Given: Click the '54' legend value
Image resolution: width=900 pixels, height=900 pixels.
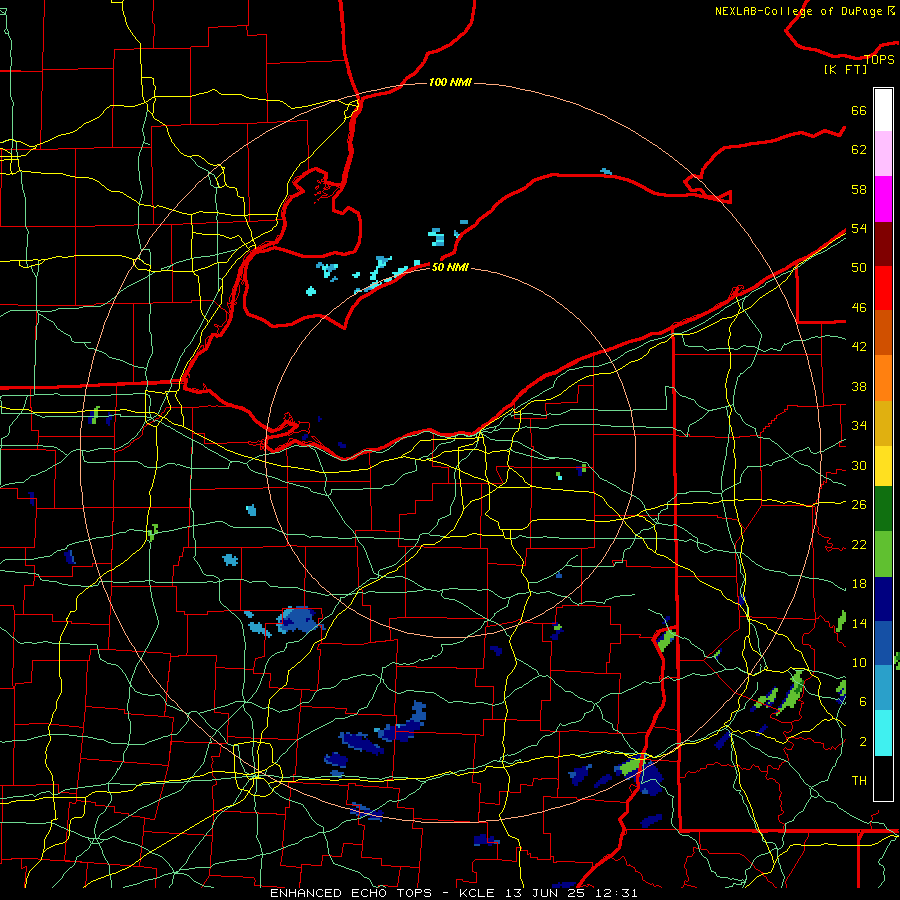Looking at the screenshot, I should pyautogui.click(x=859, y=228).
